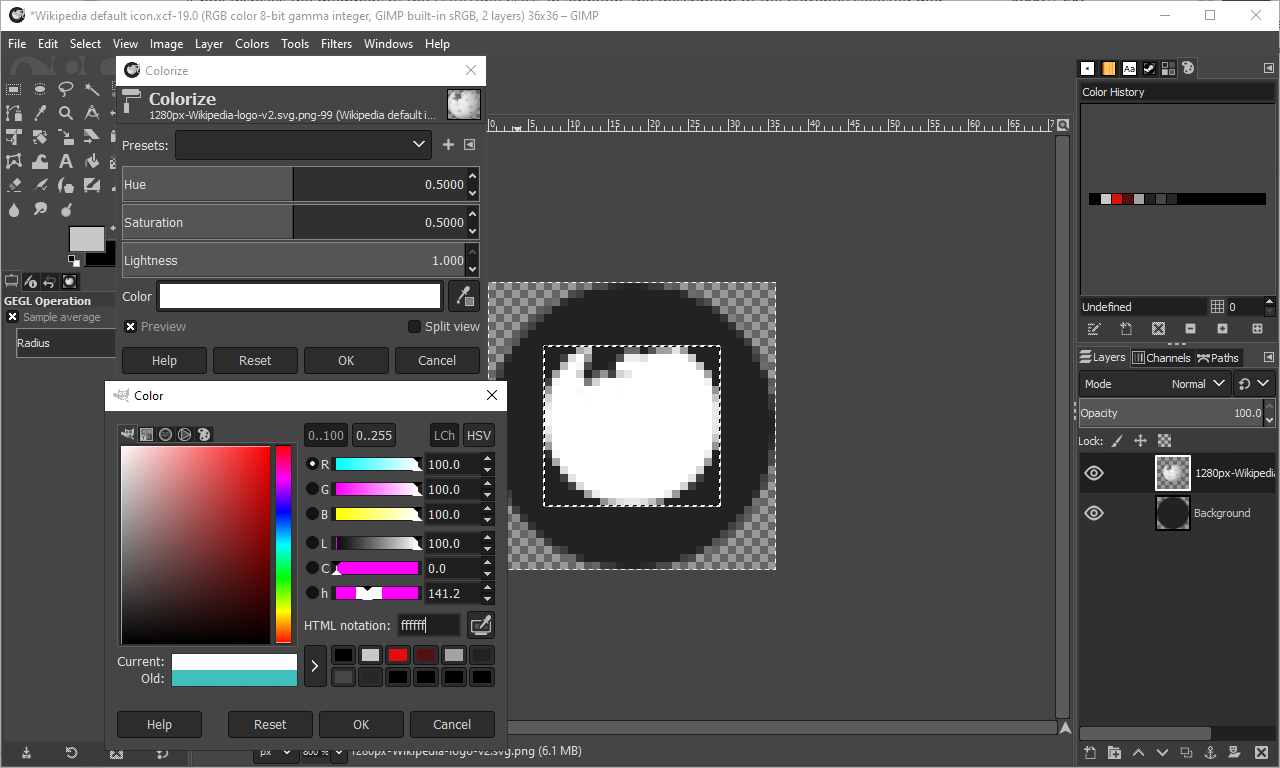The height and width of the screenshot is (768, 1280).
Task: Select the Color Picker eyedropper tool in toolbox
Action: click(40, 113)
